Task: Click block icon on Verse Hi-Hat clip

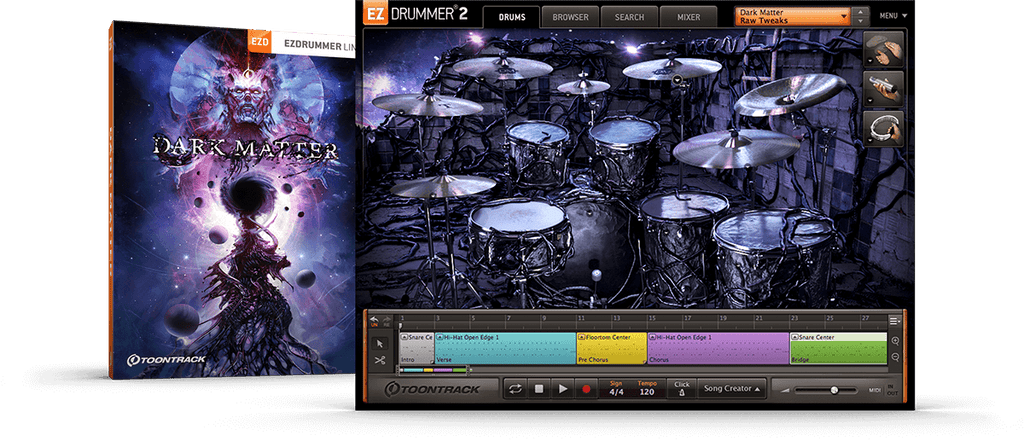Action: (440, 337)
